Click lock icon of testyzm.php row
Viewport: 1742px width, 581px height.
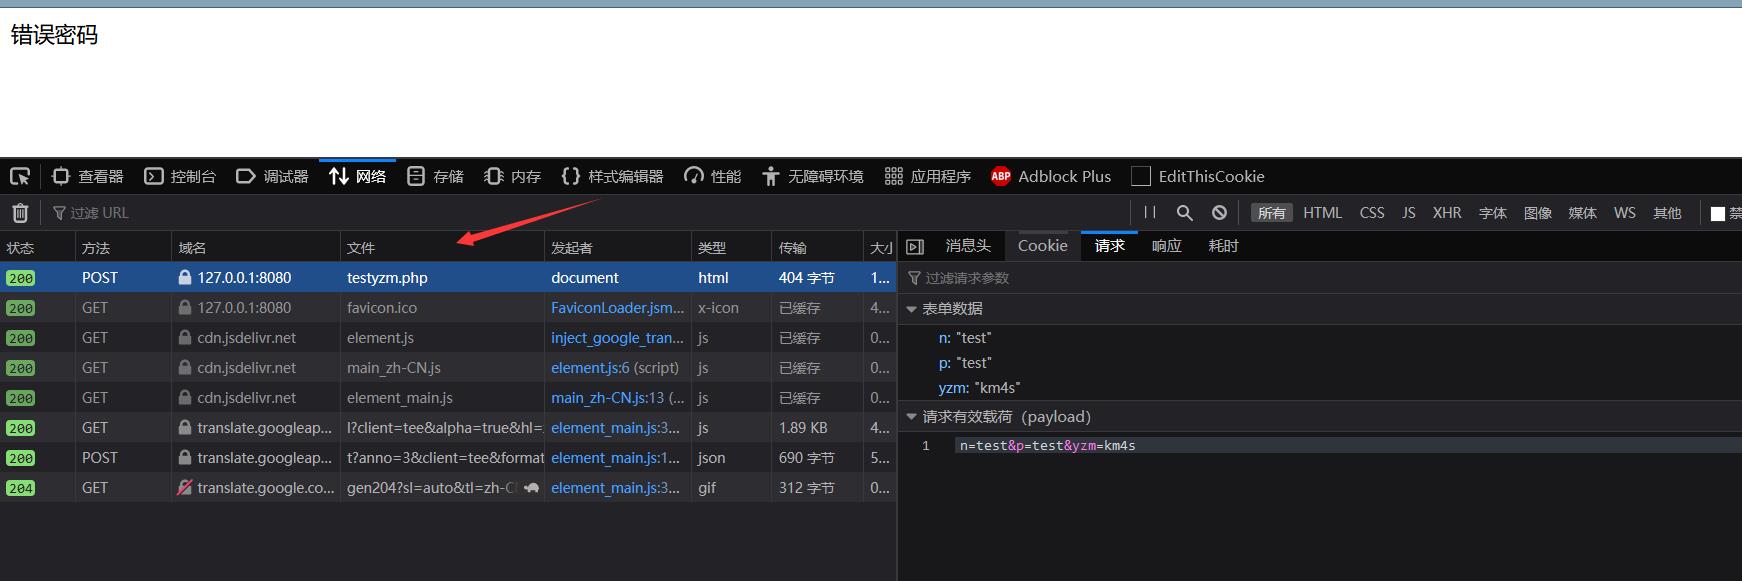(x=185, y=278)
